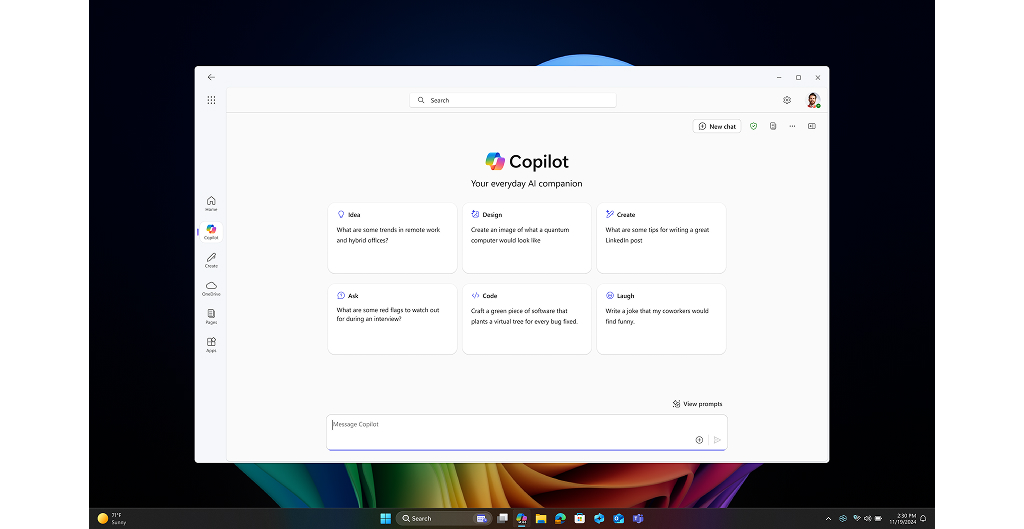Open File Explorer on the taskbar

point(541,519)
